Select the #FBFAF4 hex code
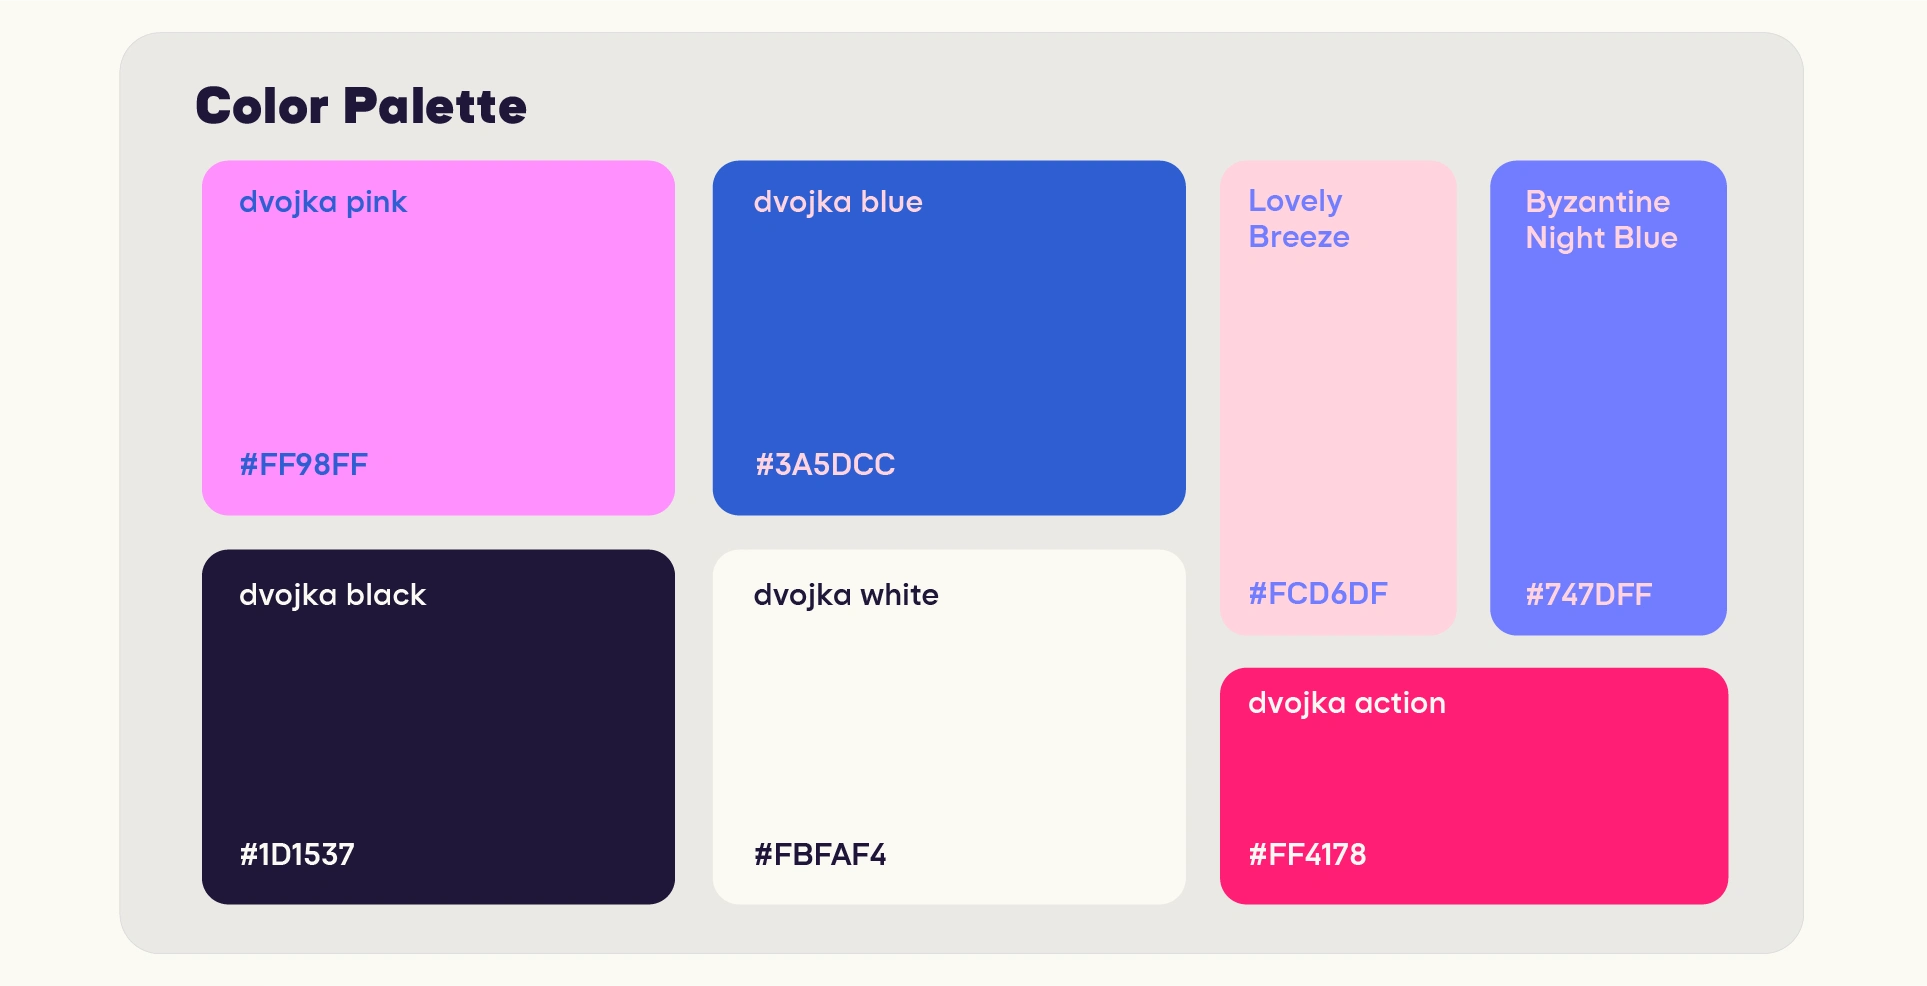The height and width of the screenshot is (986, 1927). click(820, 855)
